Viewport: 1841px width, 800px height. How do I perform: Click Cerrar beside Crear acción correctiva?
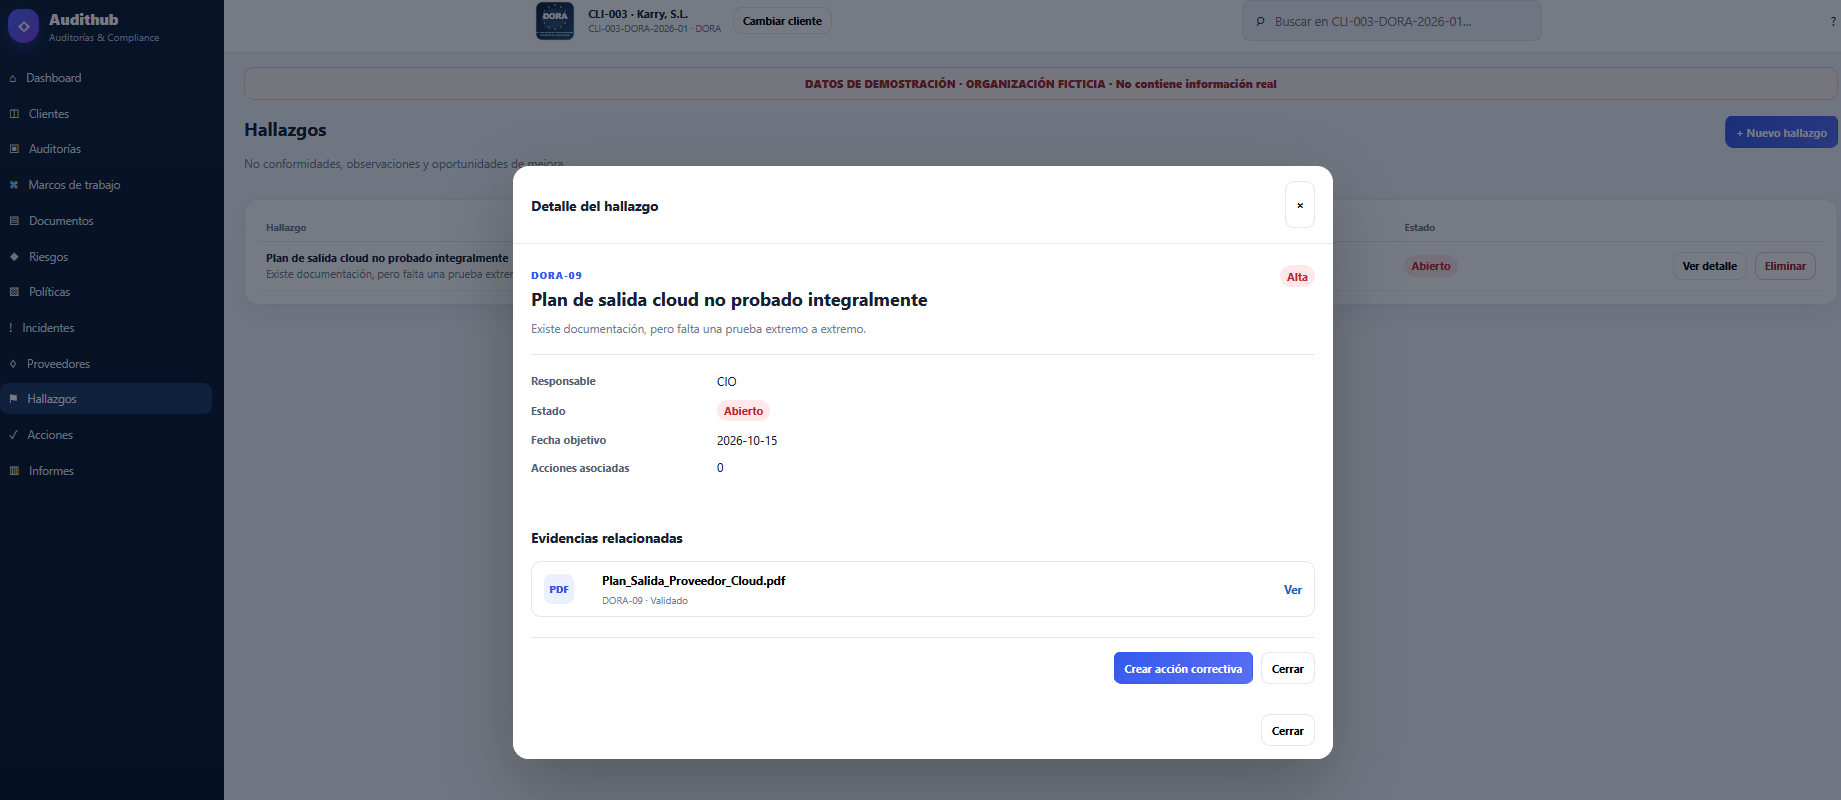(x=1288, y=669)
